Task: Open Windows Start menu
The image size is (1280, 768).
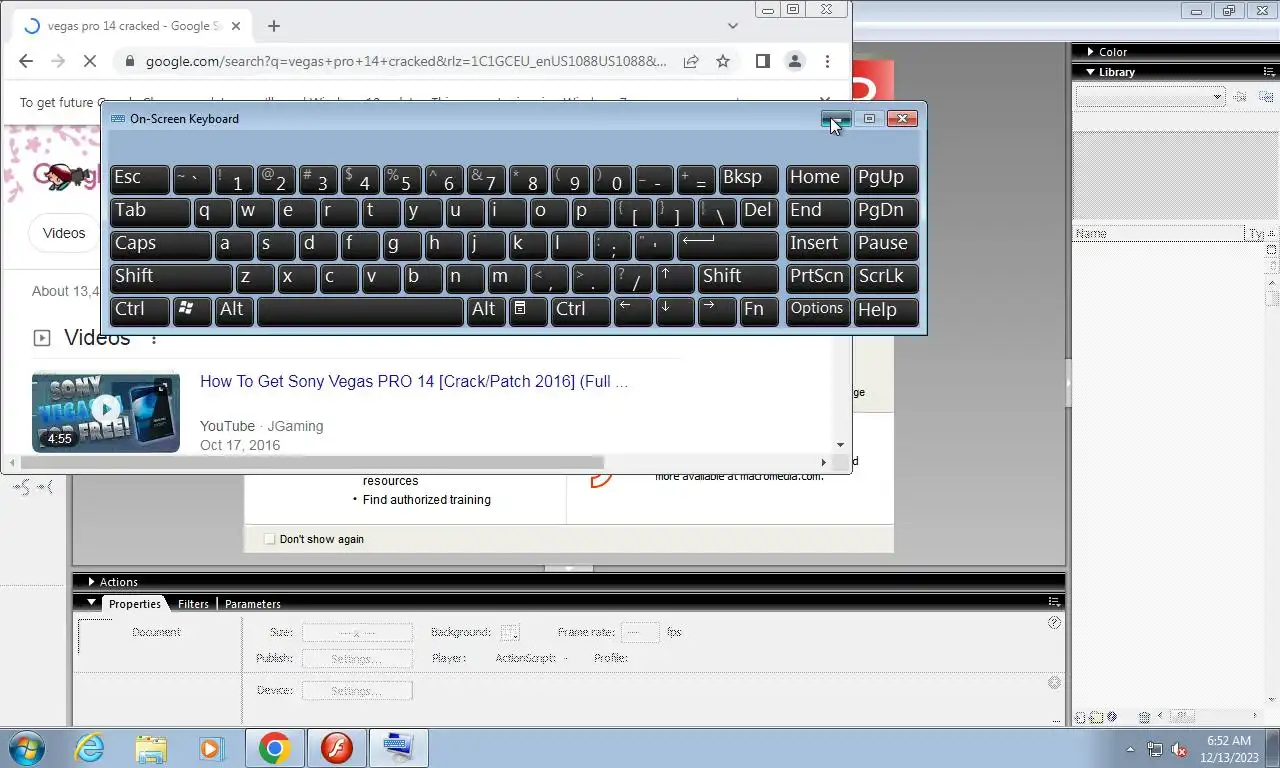Action: [x=26, y=748]
